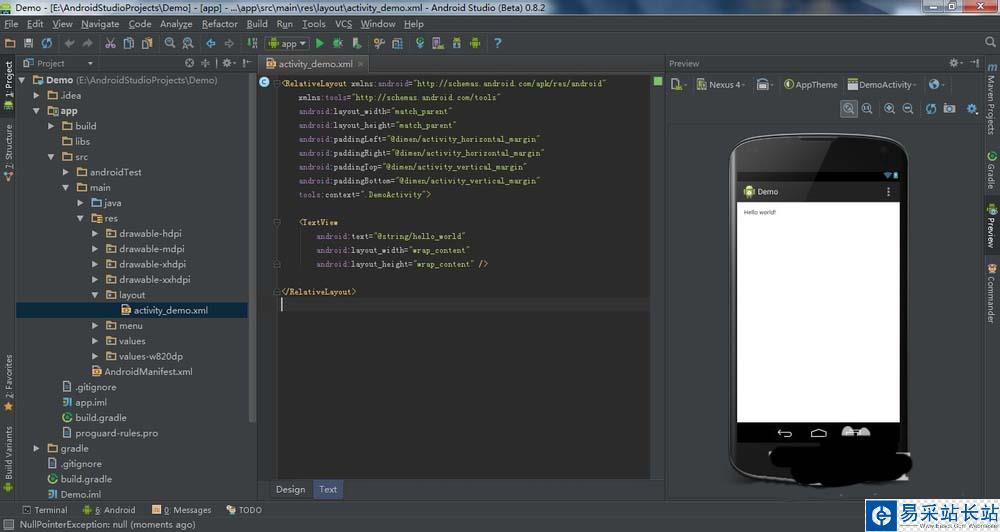The width and height of the screenshot is (1000, 532).
Task: Open the VCS menu
Action: [x=344, y=24]
